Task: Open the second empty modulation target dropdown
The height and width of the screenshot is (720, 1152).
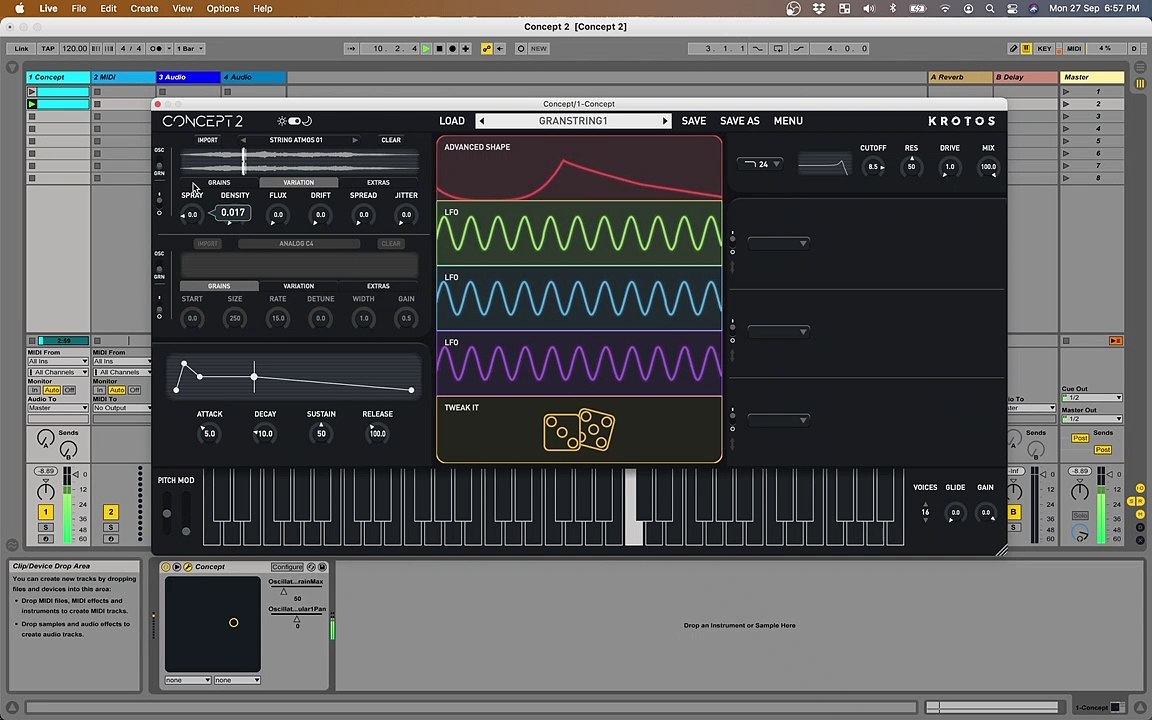Action: click(779, 331)
